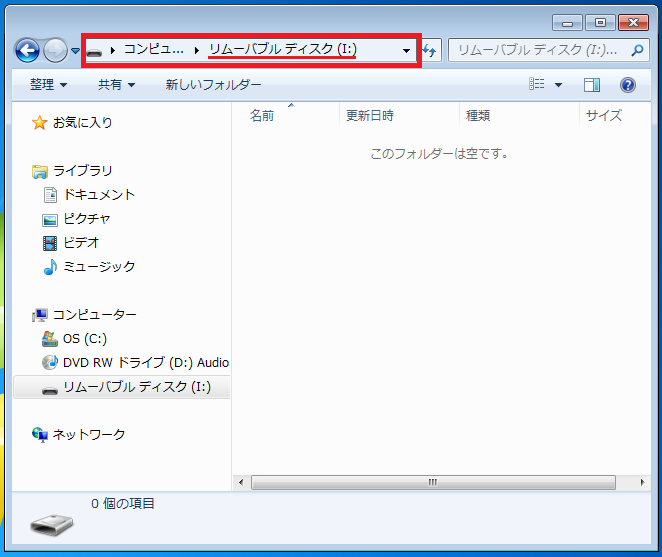Click the drive icon in the address bar
This screenshot has height=557, width=662.
tap(95, 52)
